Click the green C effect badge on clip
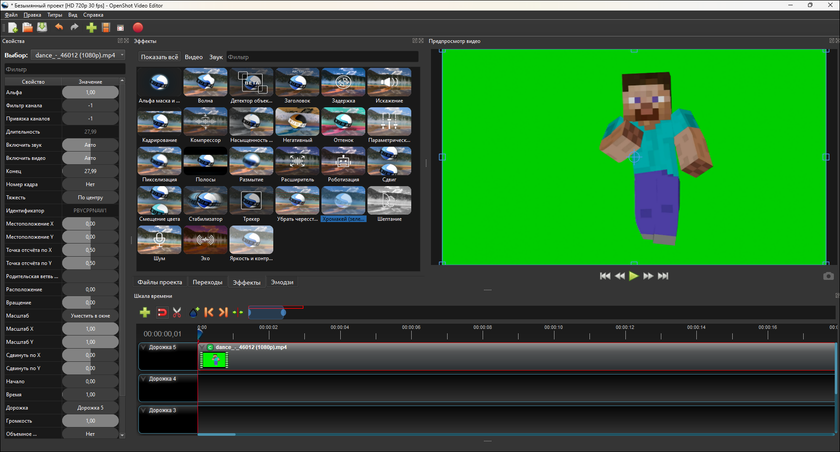The height and width of the screenshot is (452, 840). tap(211, 348)
